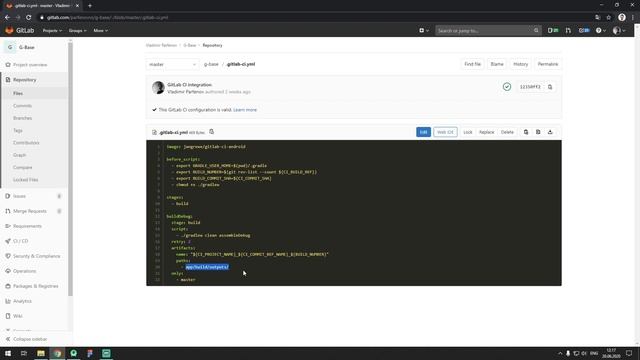640x360 pixels.
Task: Click the G-Base project avatar in sidebar
Action: click(x=10, y=47)
